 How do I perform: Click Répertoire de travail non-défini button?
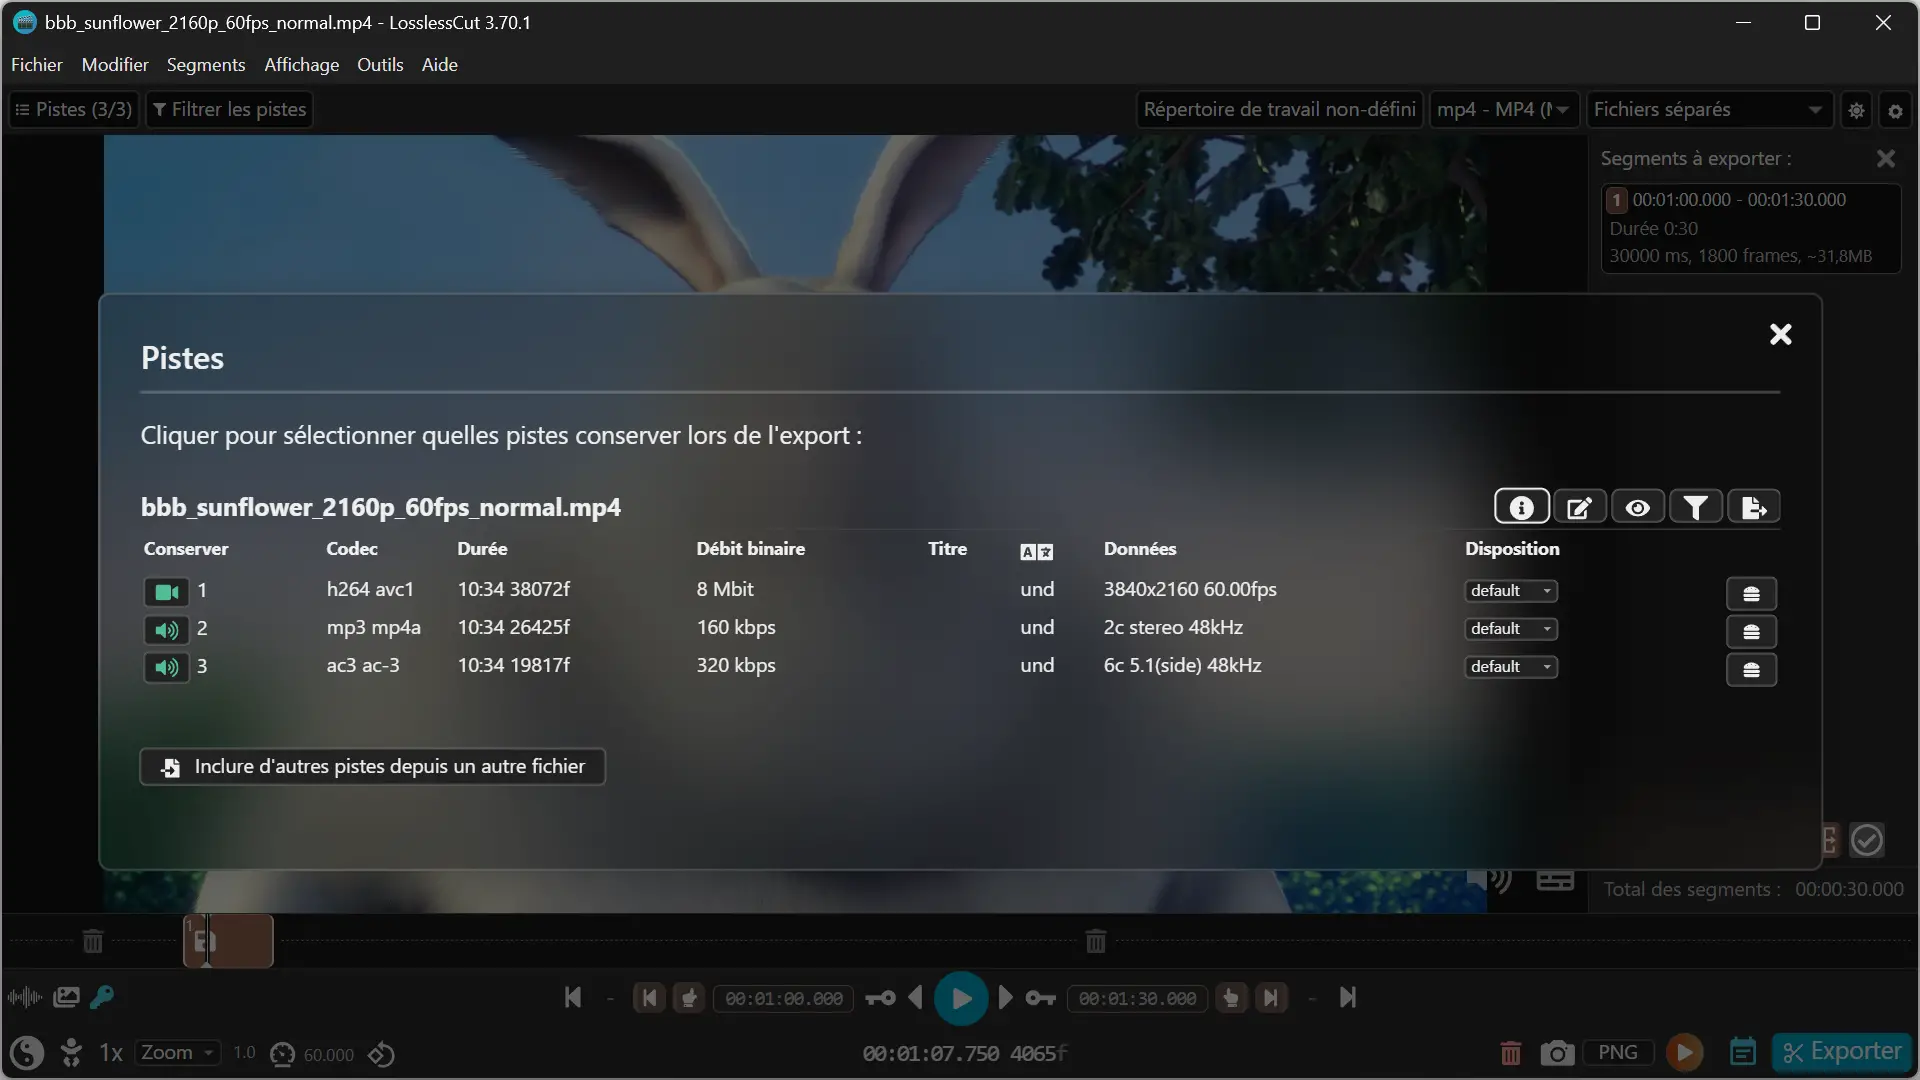click(1279, 110)
